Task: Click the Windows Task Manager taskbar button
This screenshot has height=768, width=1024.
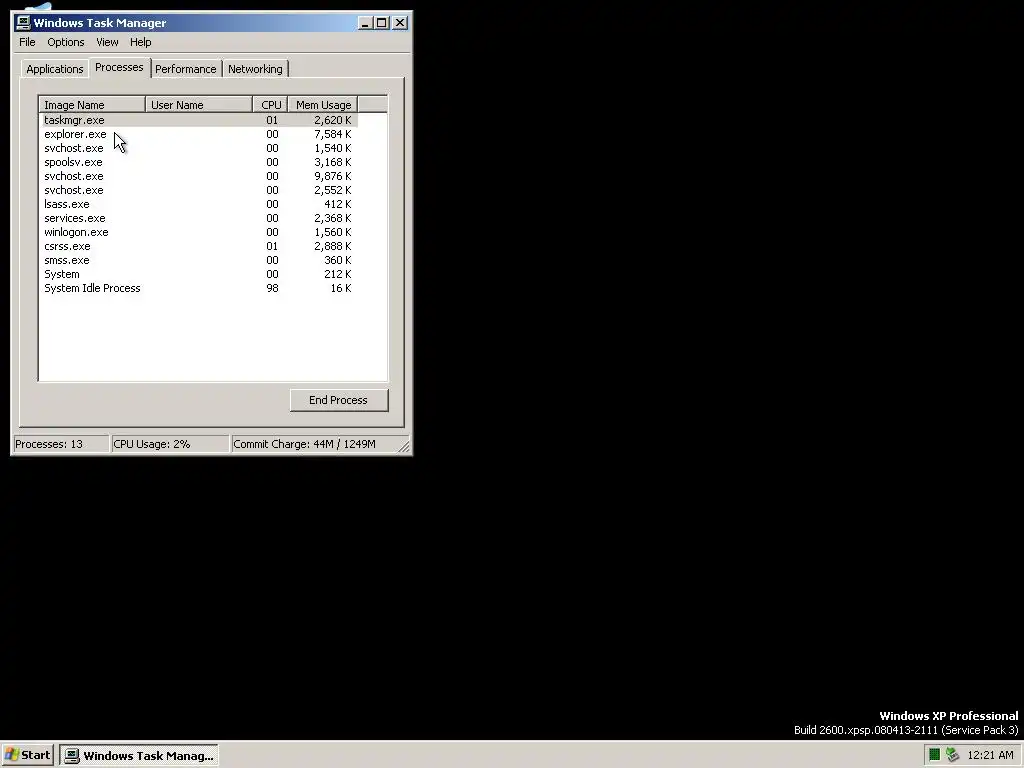Action: click(x=140, y=756)
